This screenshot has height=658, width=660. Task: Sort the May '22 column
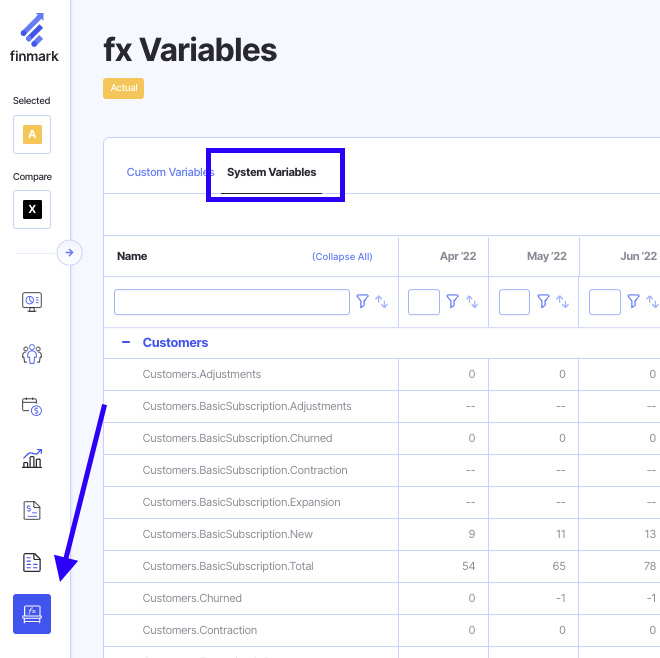[562, 301]
